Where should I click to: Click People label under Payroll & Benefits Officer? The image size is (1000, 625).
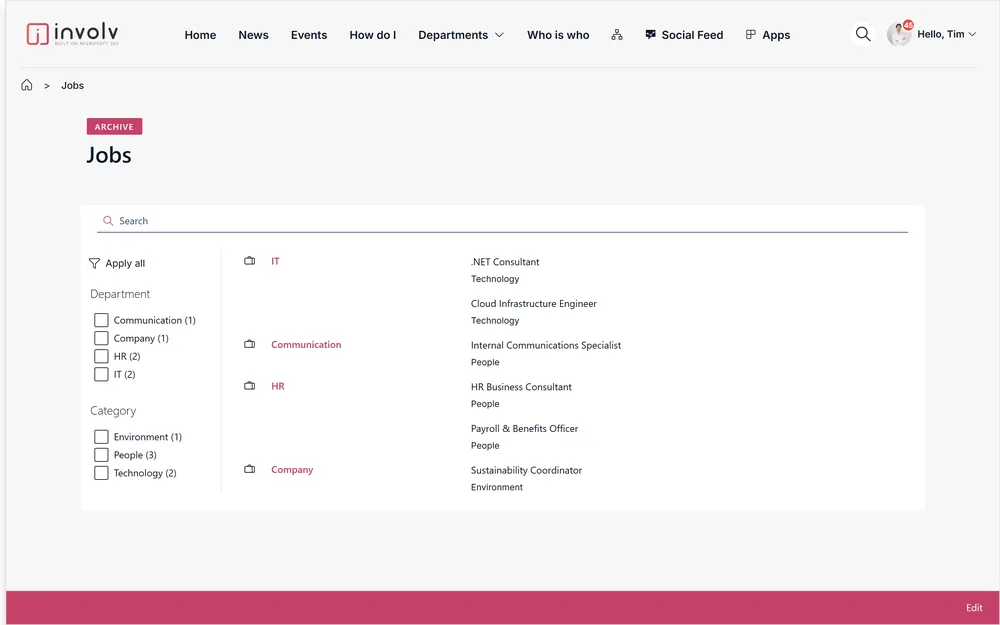[485, 445]
